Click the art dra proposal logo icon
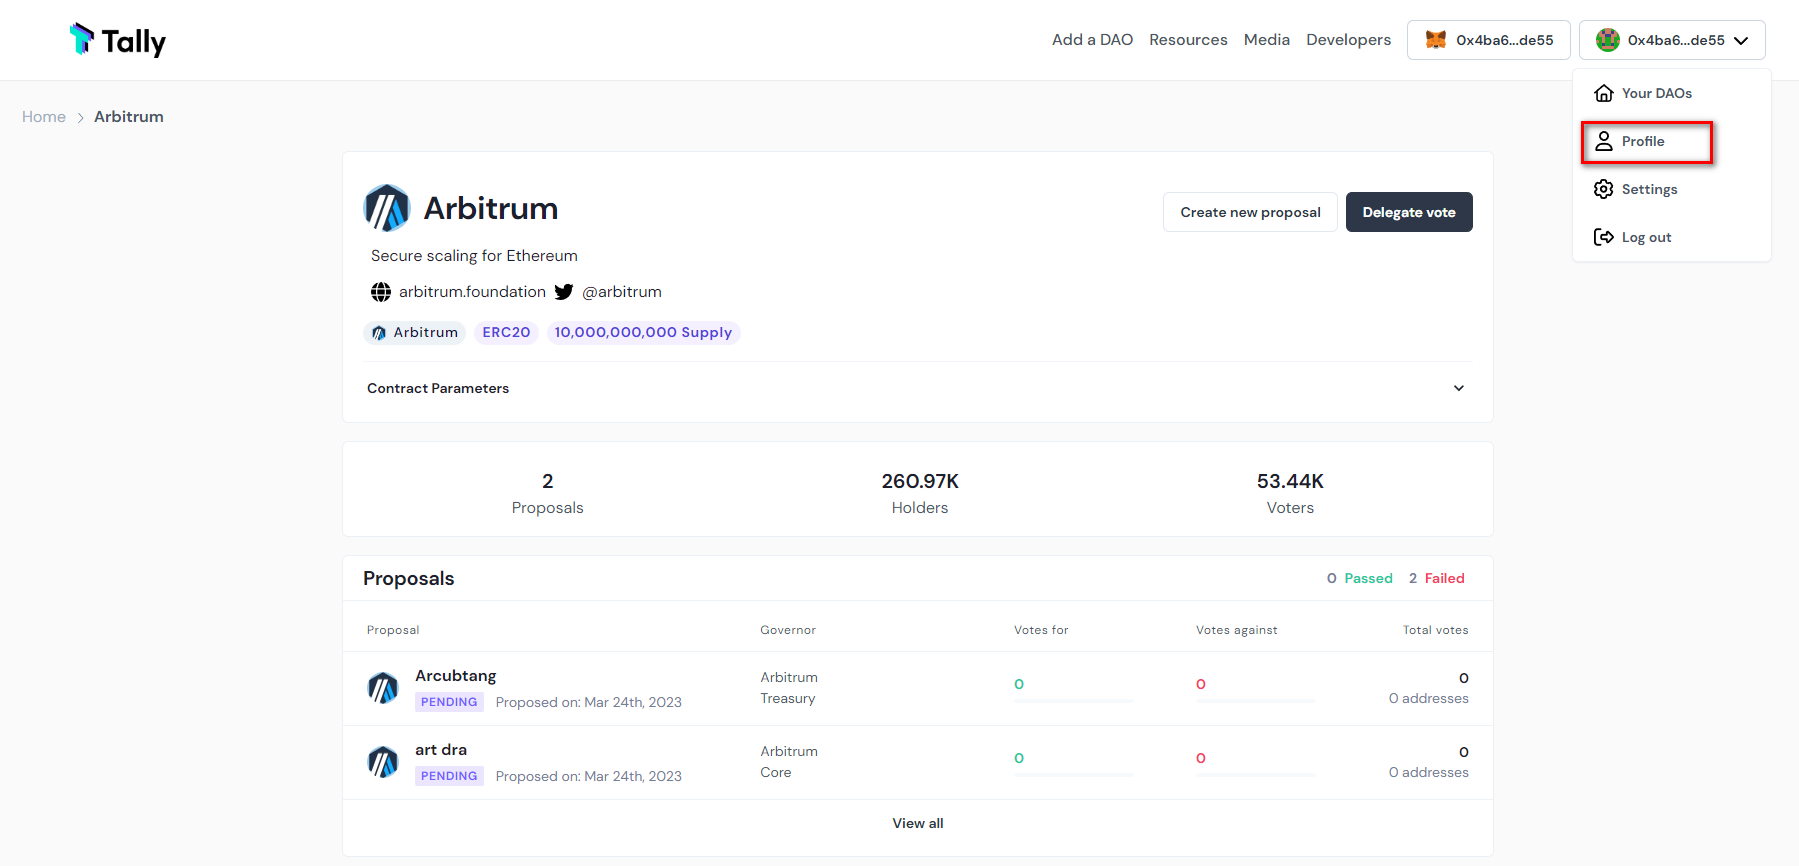The width and height of the screenshot is (1799, 866). click(383, 762)
